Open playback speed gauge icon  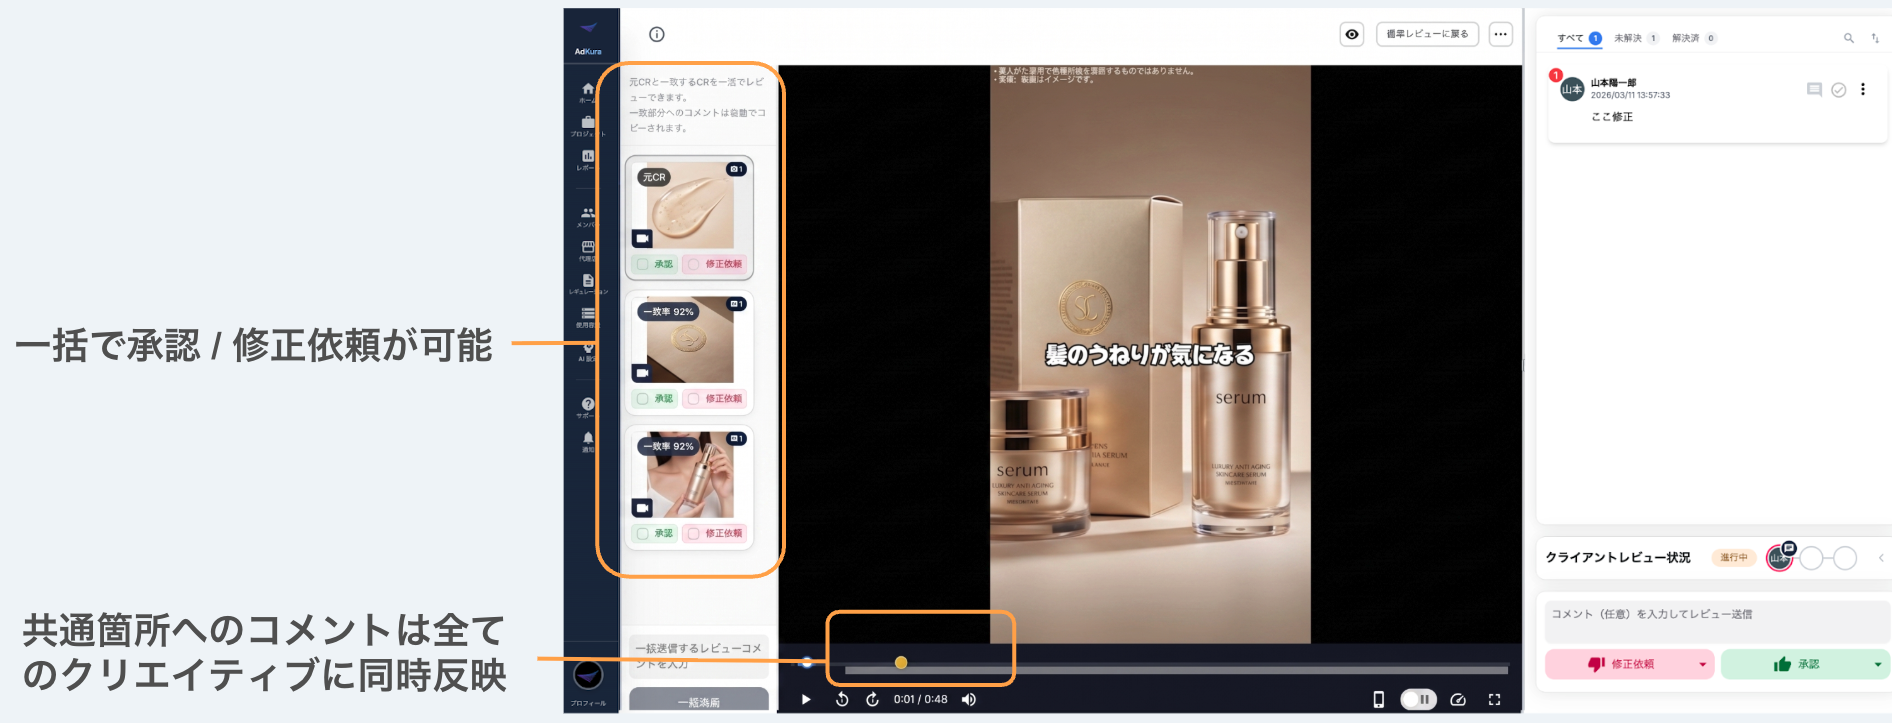(1457, 700)
